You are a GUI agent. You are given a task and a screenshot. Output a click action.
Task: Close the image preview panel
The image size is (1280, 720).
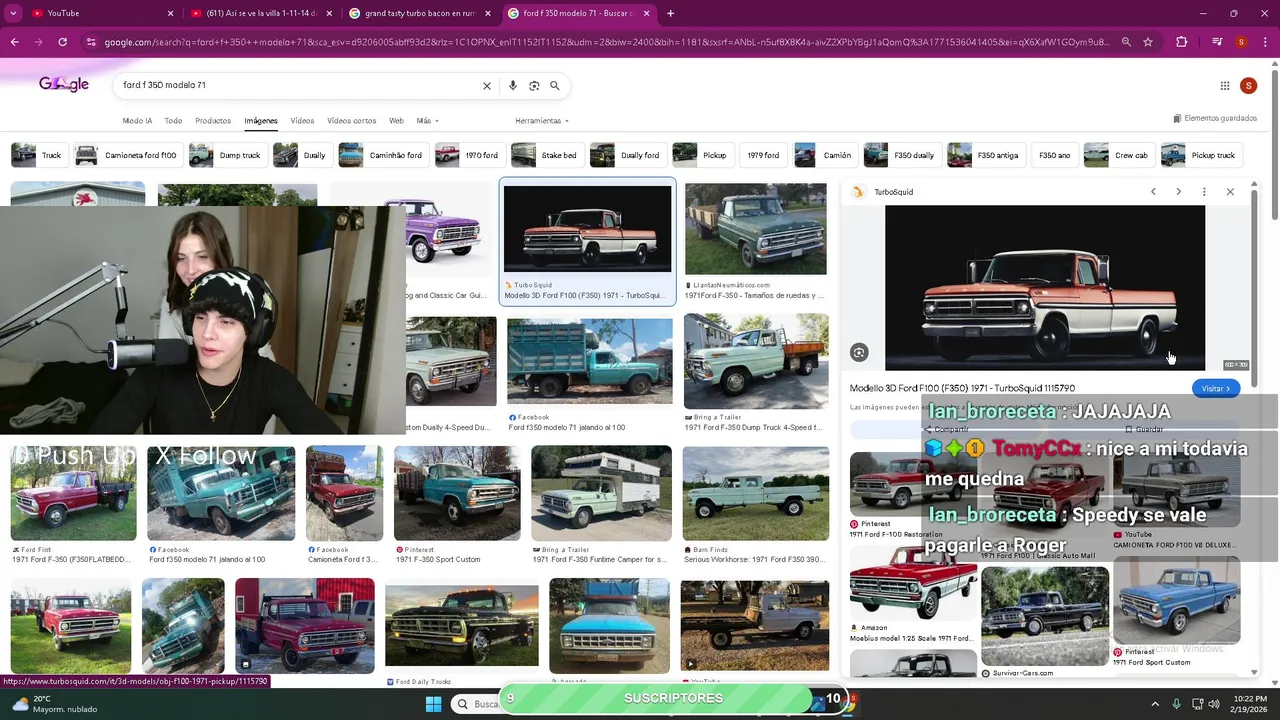point(1230,192)
